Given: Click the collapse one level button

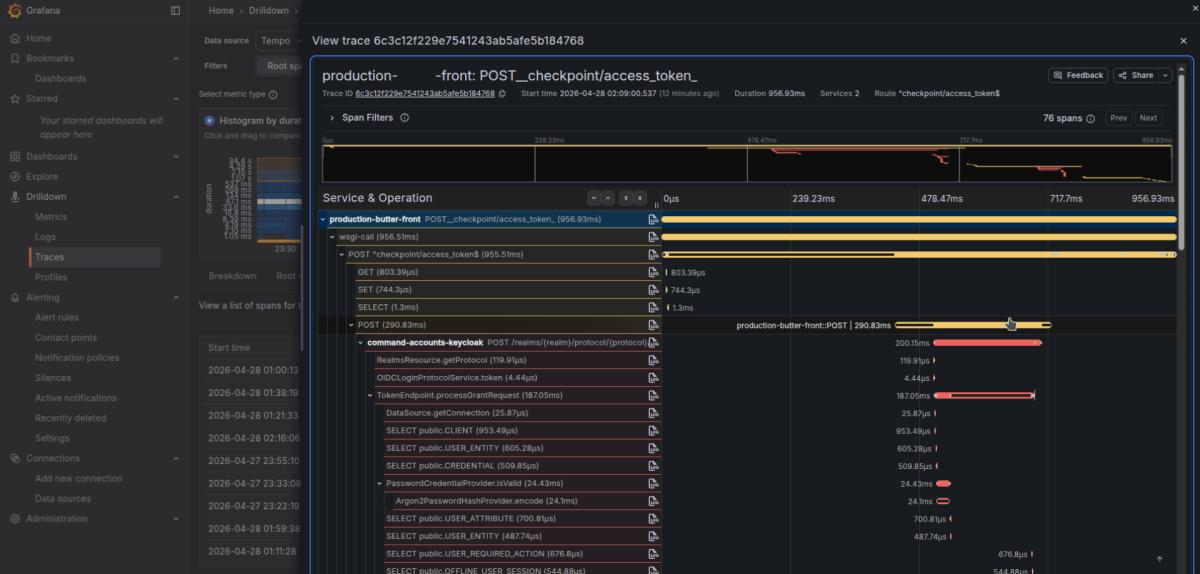Looking at the screenshot, I should [608, 198].
